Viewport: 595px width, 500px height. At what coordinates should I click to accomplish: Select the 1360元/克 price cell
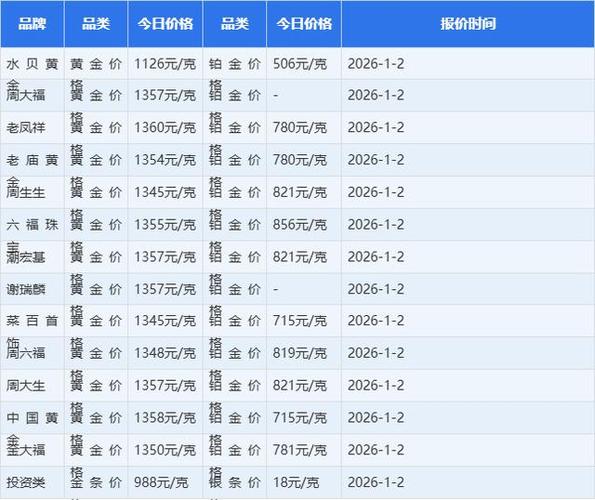point(165,127)
